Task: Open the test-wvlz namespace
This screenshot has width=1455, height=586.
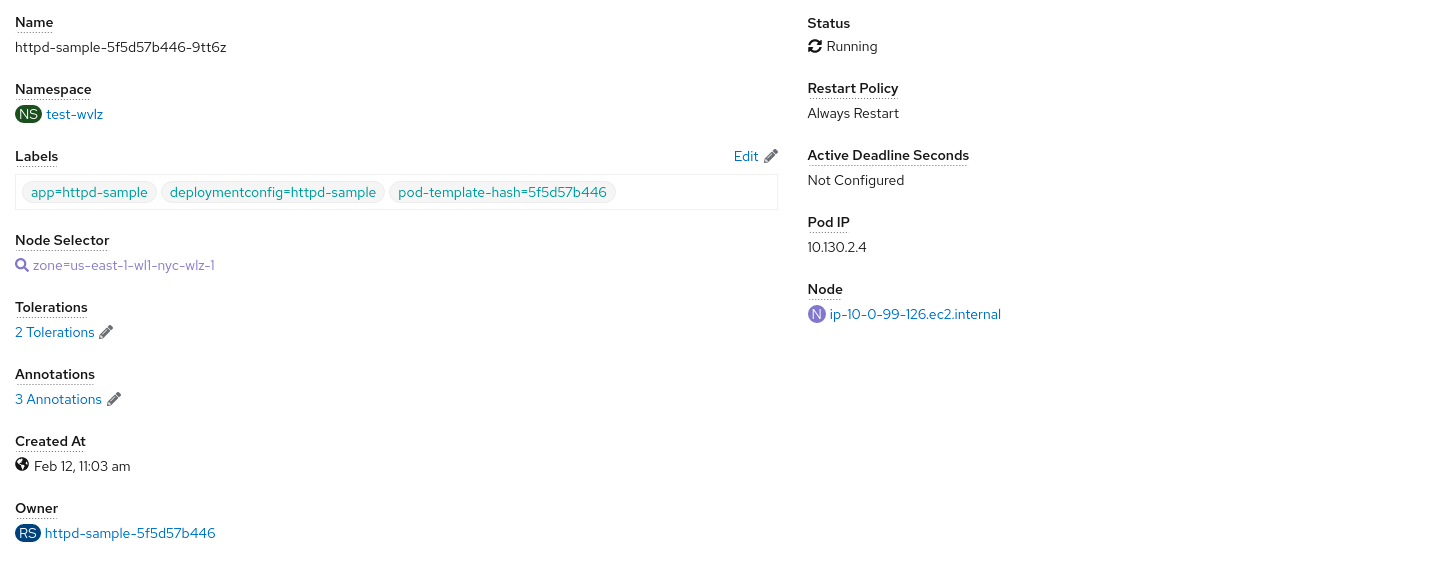Action: (74, 113)
